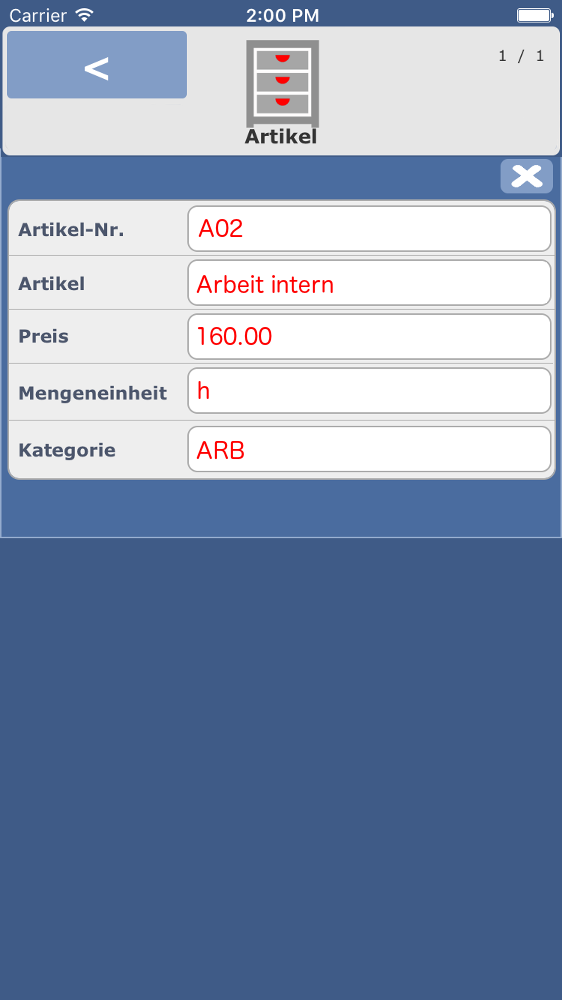Close the form with the X button

[526, 176]
